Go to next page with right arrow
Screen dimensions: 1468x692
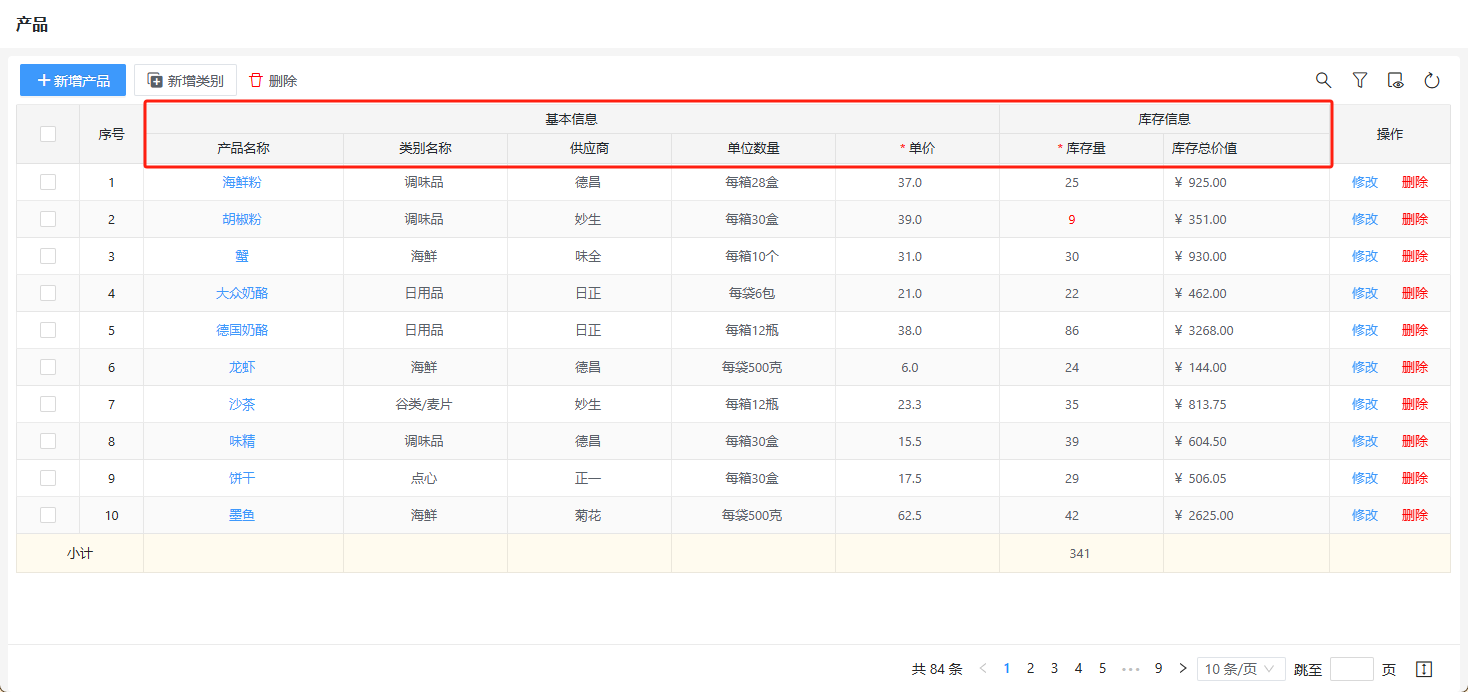tap(1183, 669)
